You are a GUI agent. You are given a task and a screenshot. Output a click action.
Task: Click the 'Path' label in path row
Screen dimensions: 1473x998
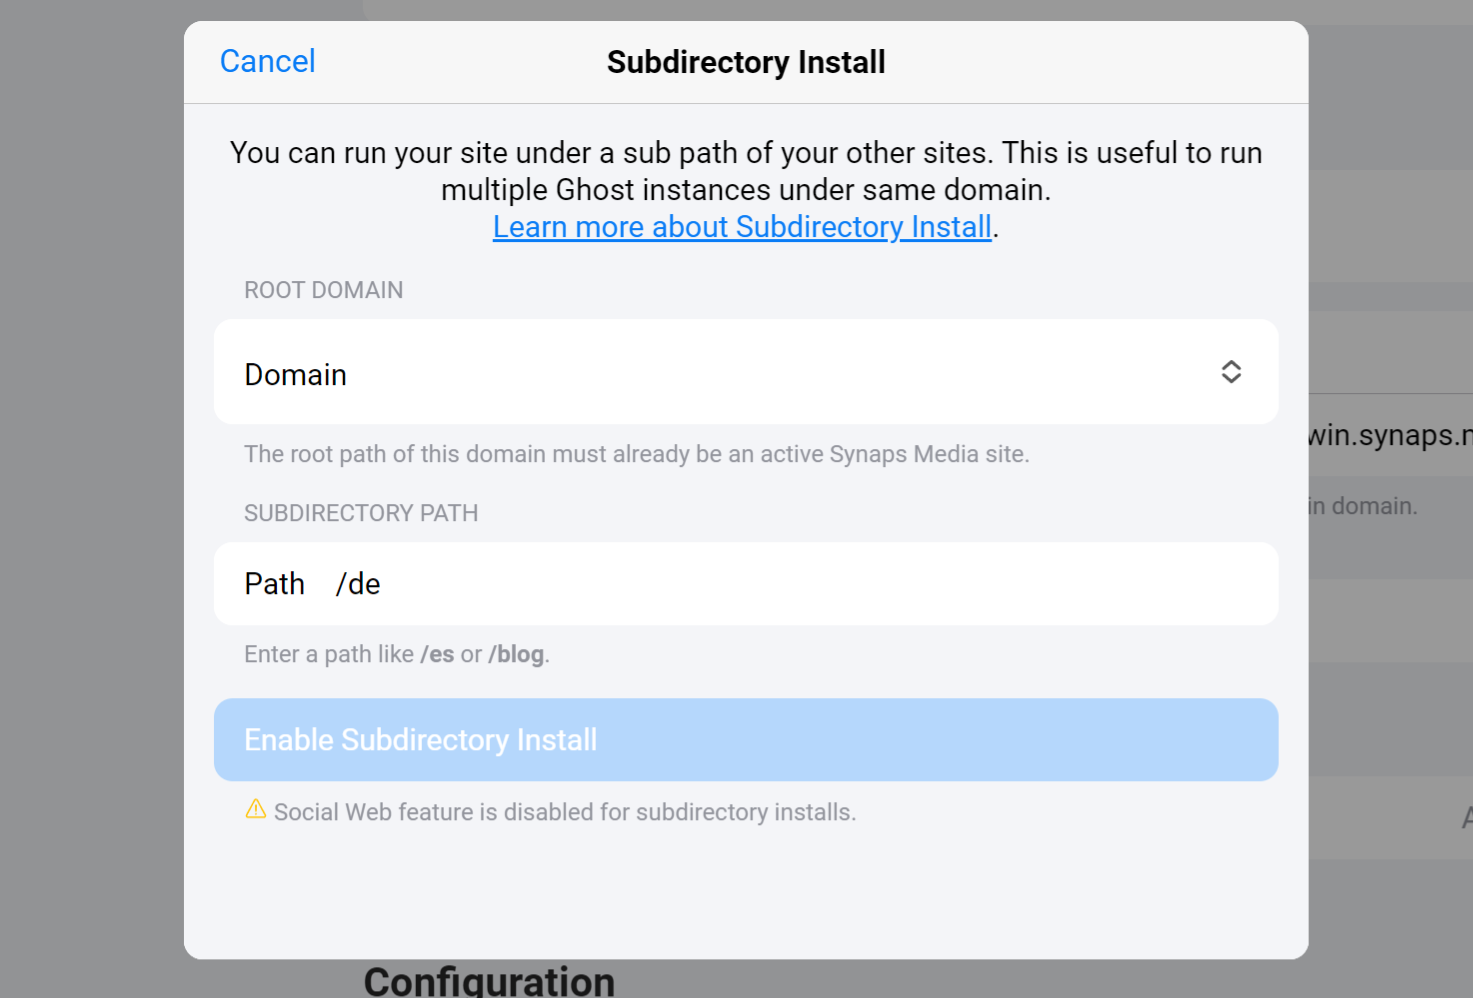(275, 584)
